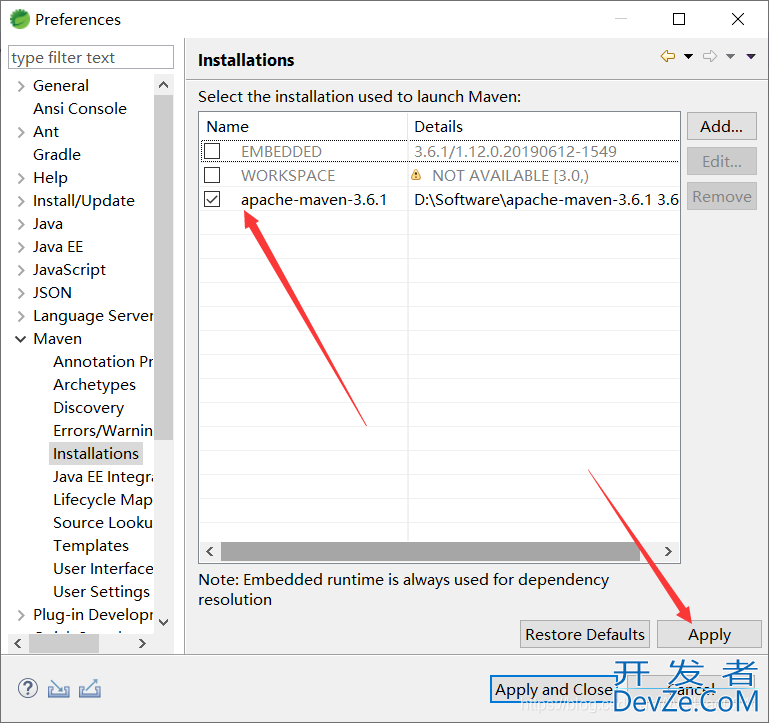Open the back history dropdown arrow
Viewport: 769px width, 723px height.
click(689, 56)
